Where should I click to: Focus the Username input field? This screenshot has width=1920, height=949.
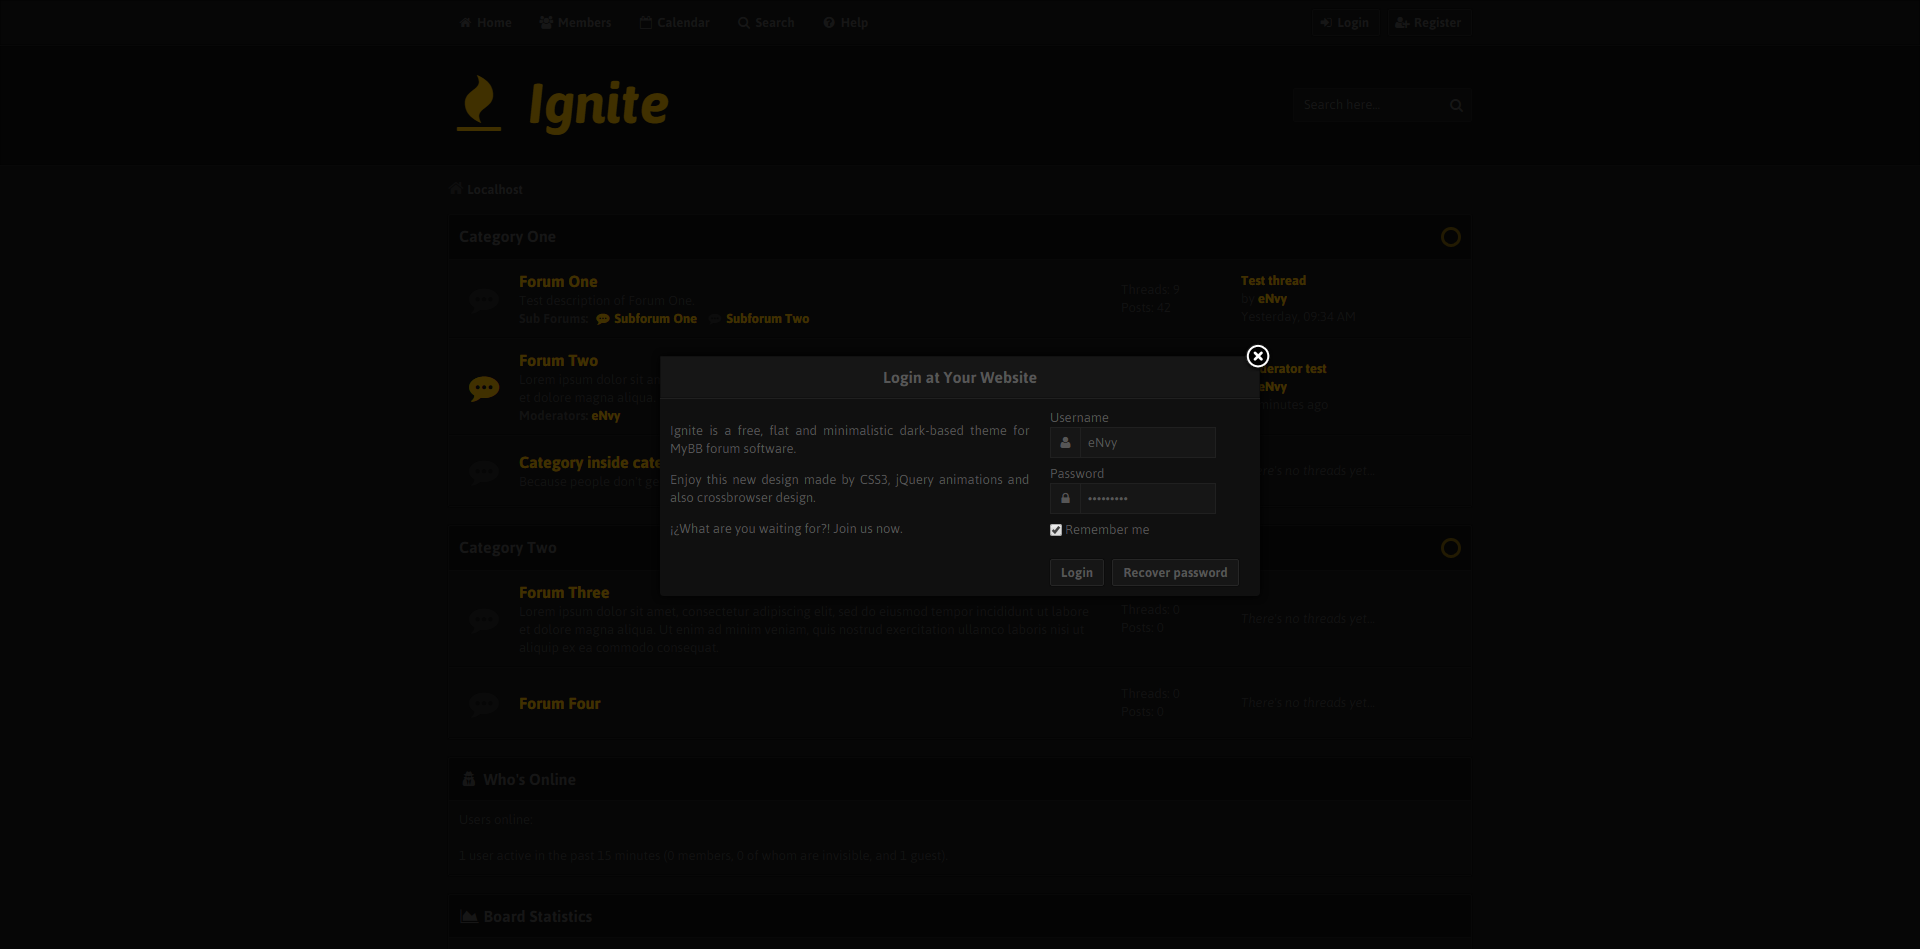(1147, 442)
